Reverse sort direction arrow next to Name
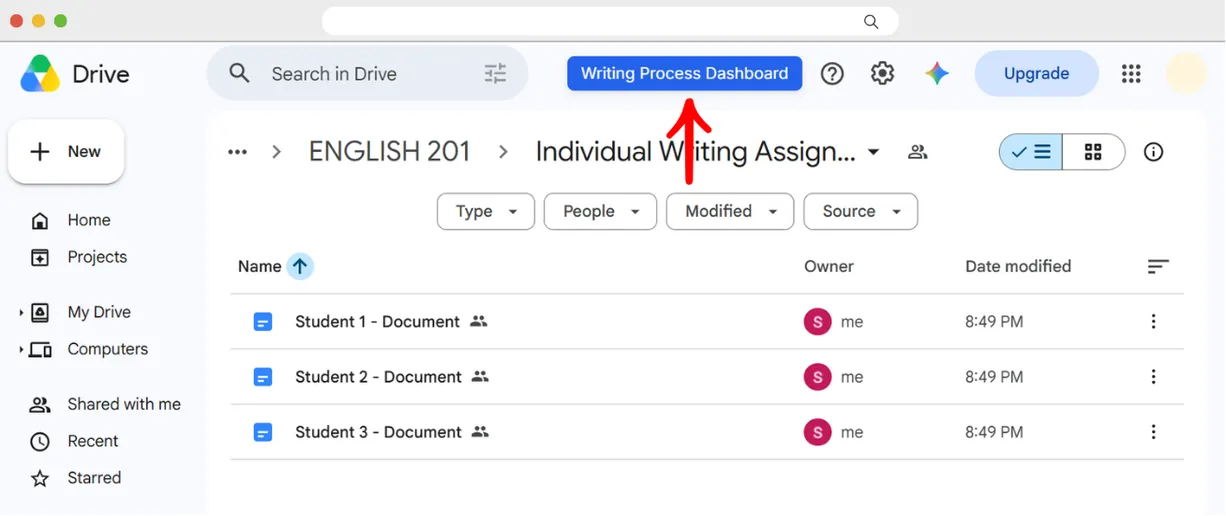This screenshot has width=1226, height=516. (300, 266)
